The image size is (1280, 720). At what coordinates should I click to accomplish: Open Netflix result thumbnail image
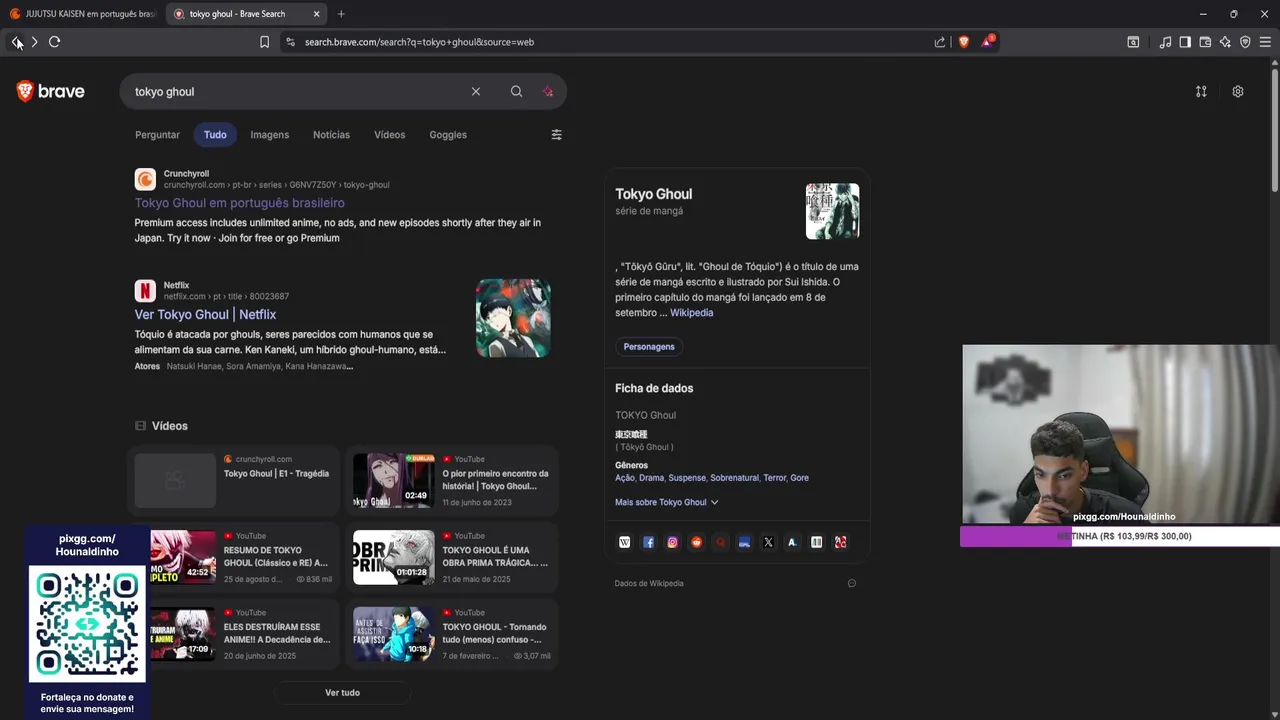[x=513, y=318]
